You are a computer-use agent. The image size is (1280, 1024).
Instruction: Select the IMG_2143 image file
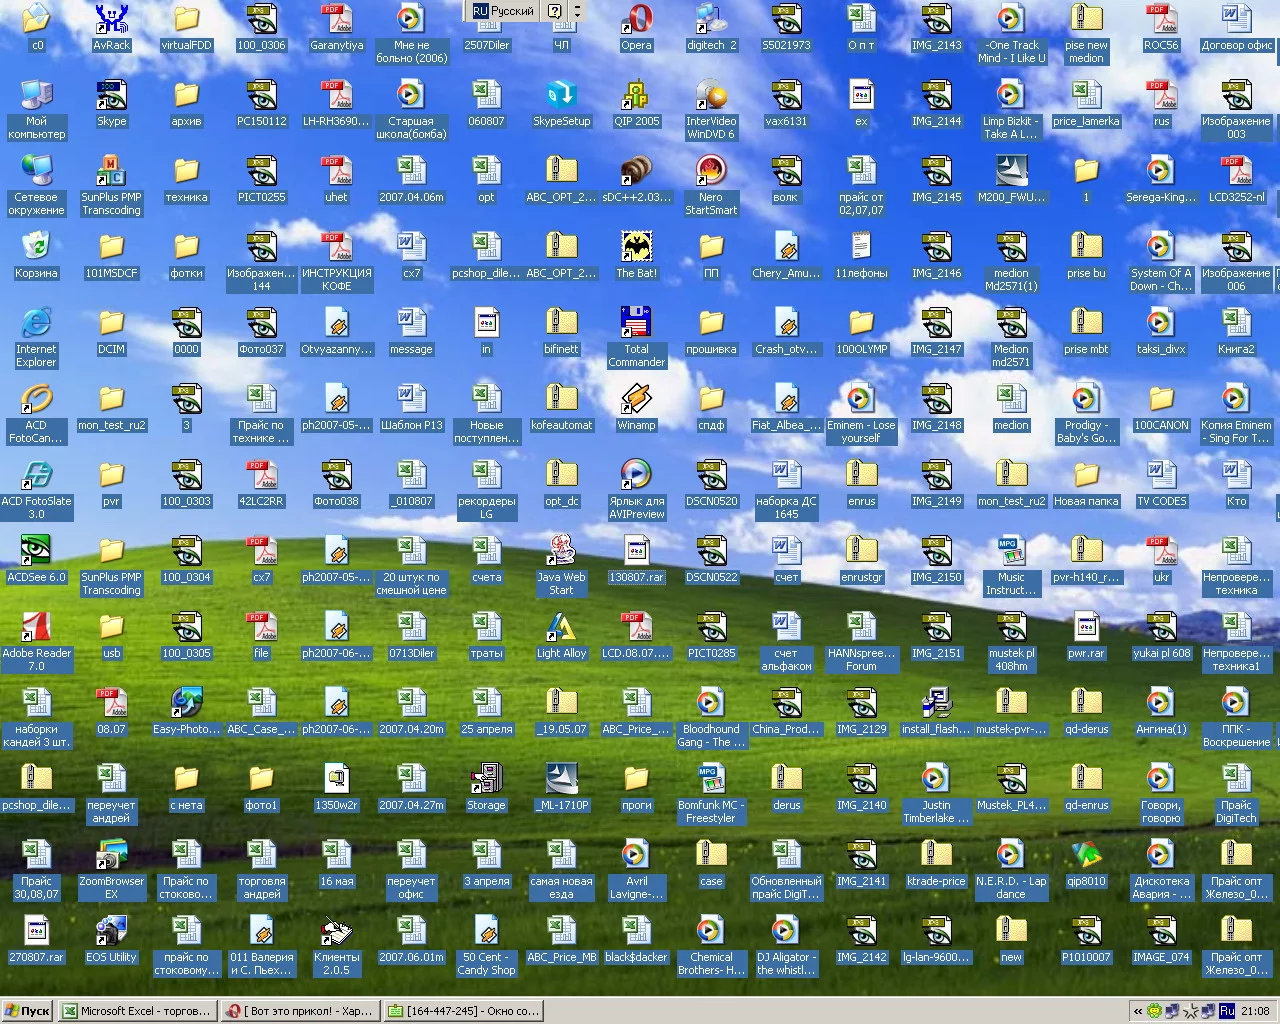point(936,26)
